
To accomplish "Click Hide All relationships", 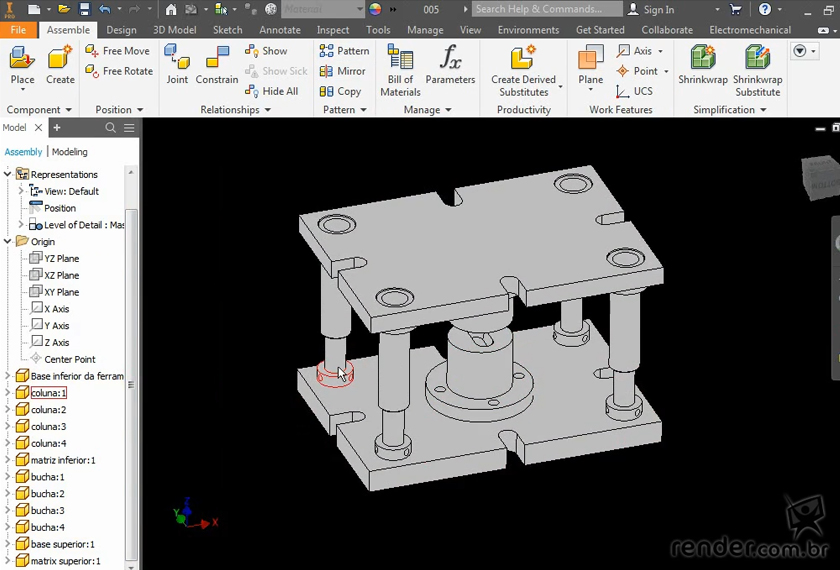I will coord(272,91).
